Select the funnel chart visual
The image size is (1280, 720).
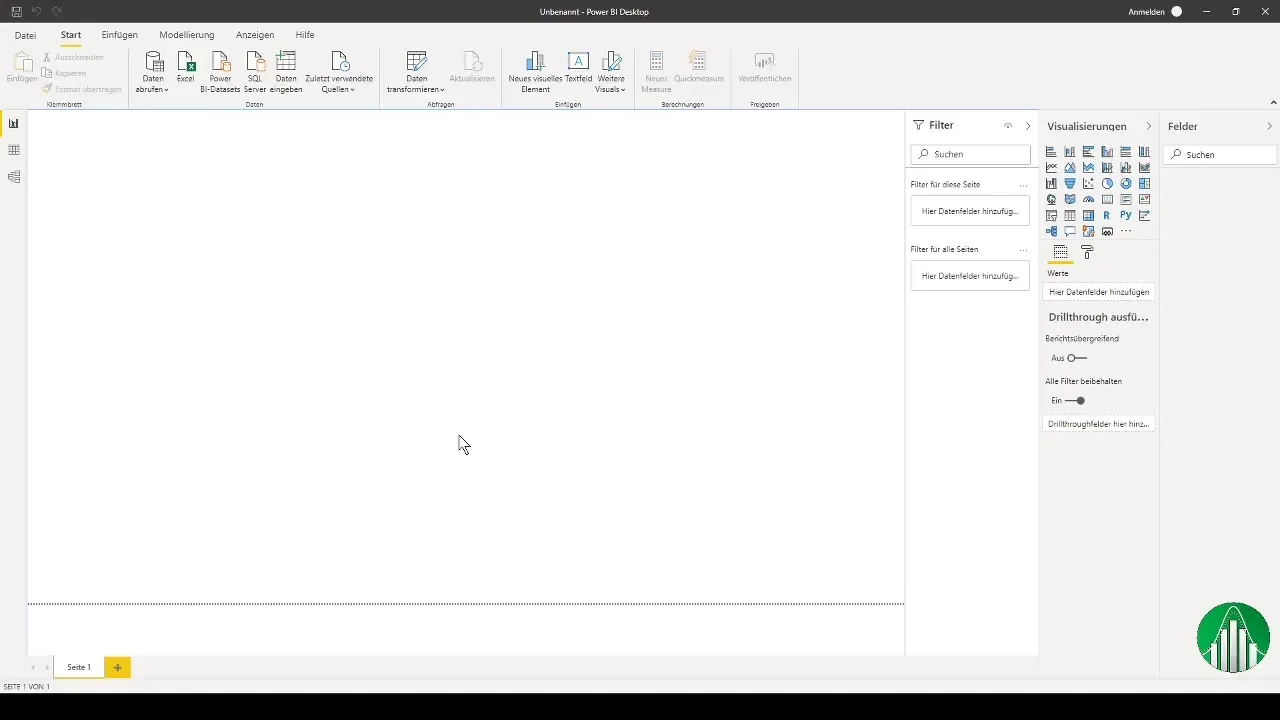click(x=1070, y=183)
